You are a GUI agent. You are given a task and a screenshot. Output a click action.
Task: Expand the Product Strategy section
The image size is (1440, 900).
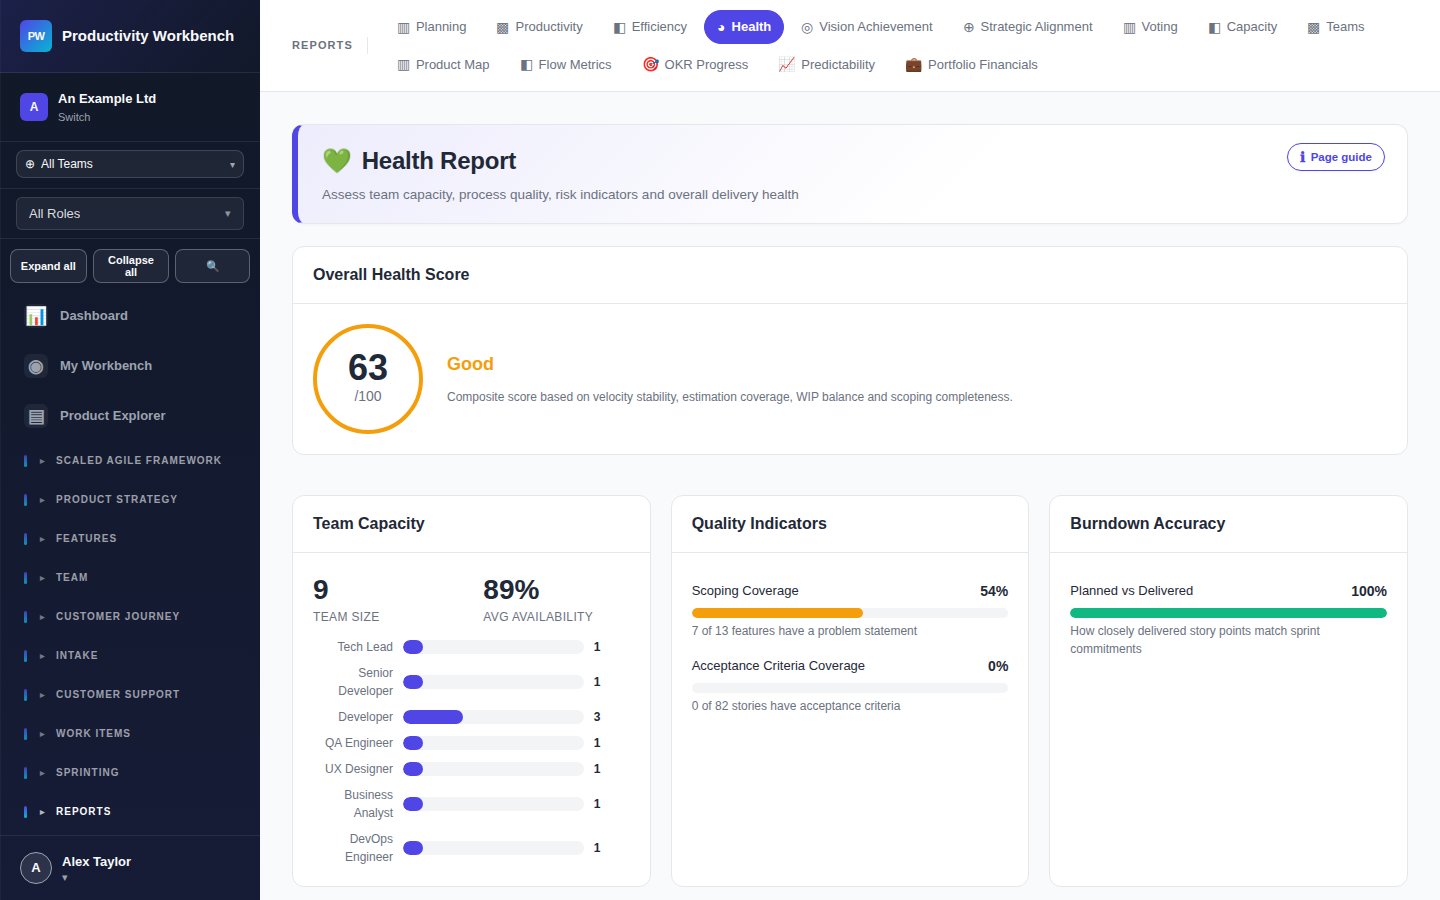(x=130, y=500)
